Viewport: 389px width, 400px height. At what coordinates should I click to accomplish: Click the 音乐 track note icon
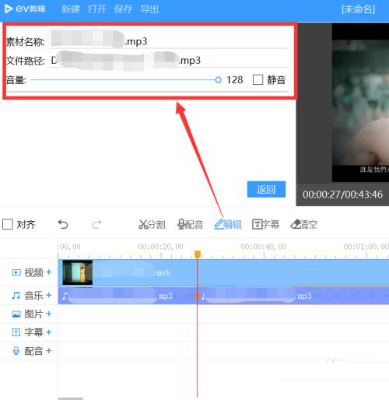pos(16,295)
